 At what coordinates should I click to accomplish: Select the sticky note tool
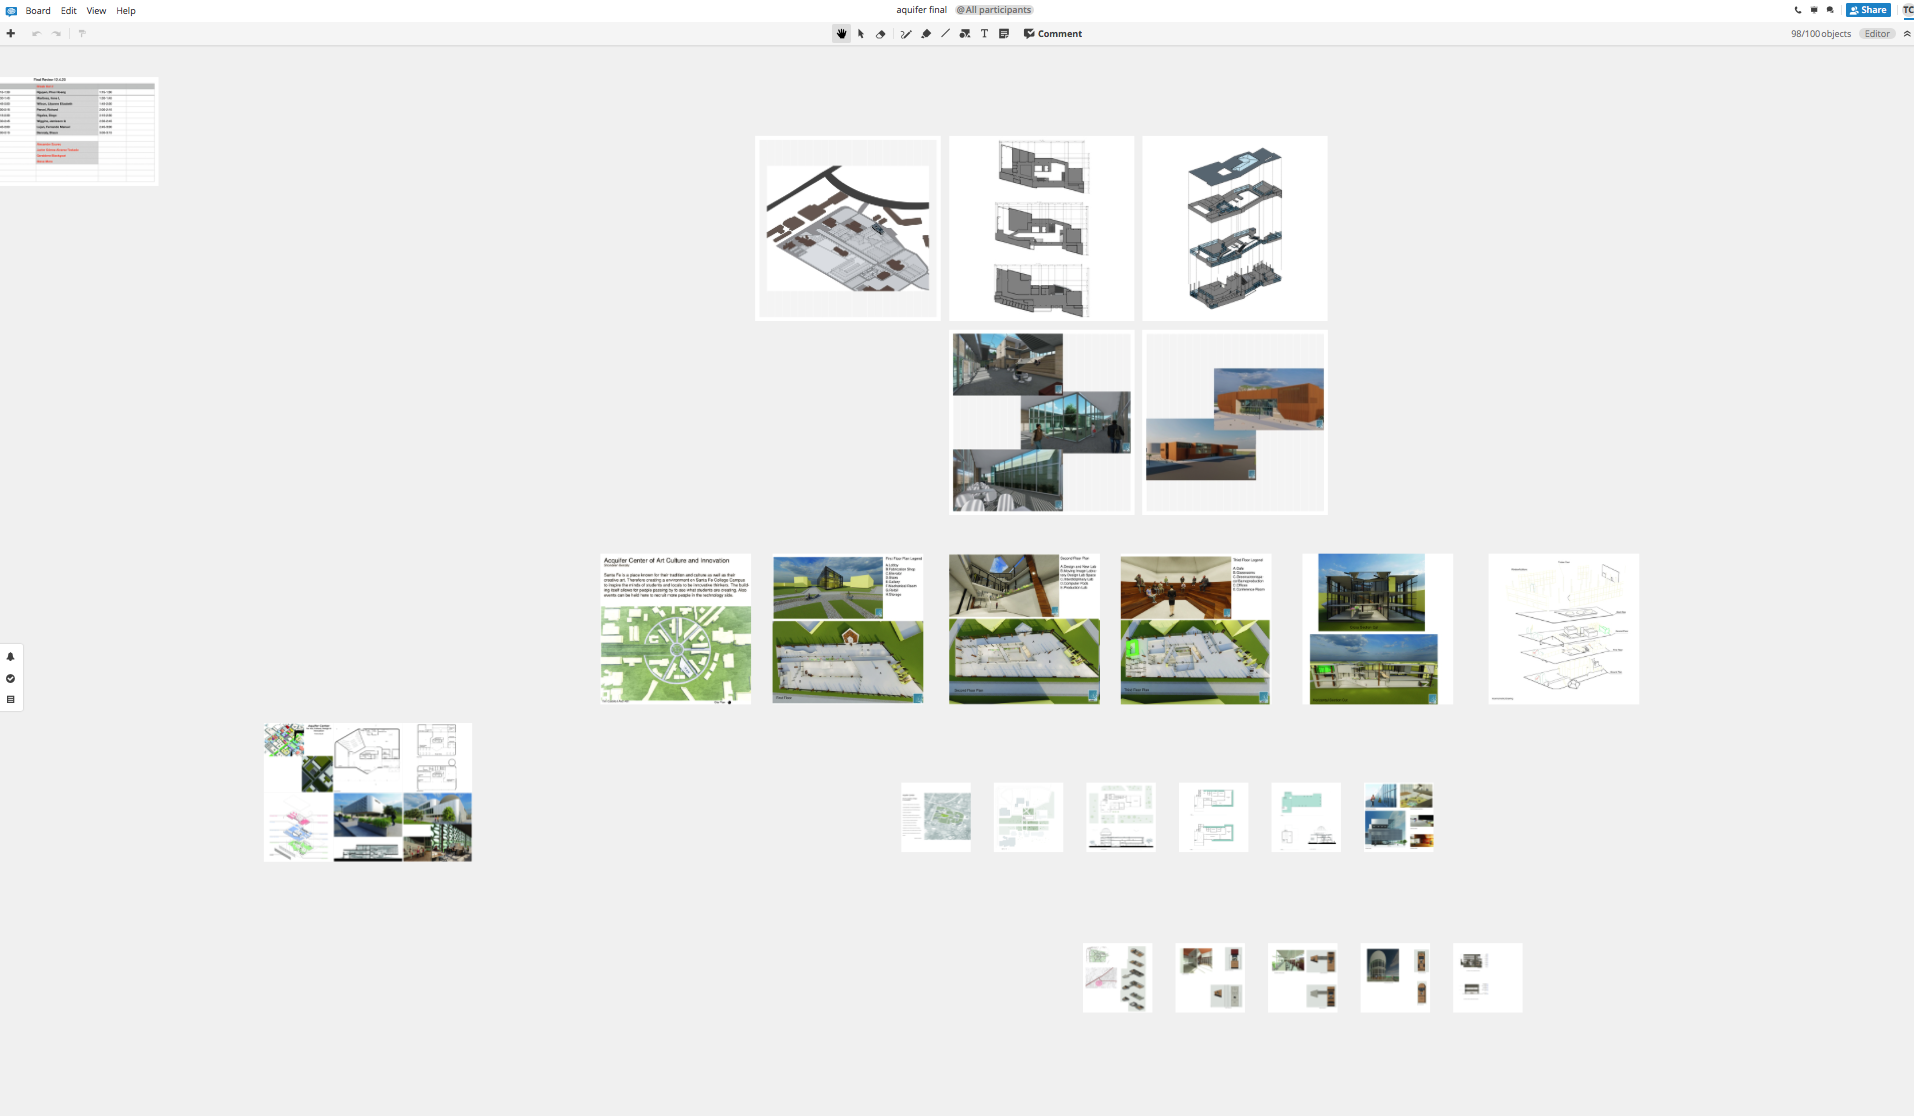click(1004, 33)
